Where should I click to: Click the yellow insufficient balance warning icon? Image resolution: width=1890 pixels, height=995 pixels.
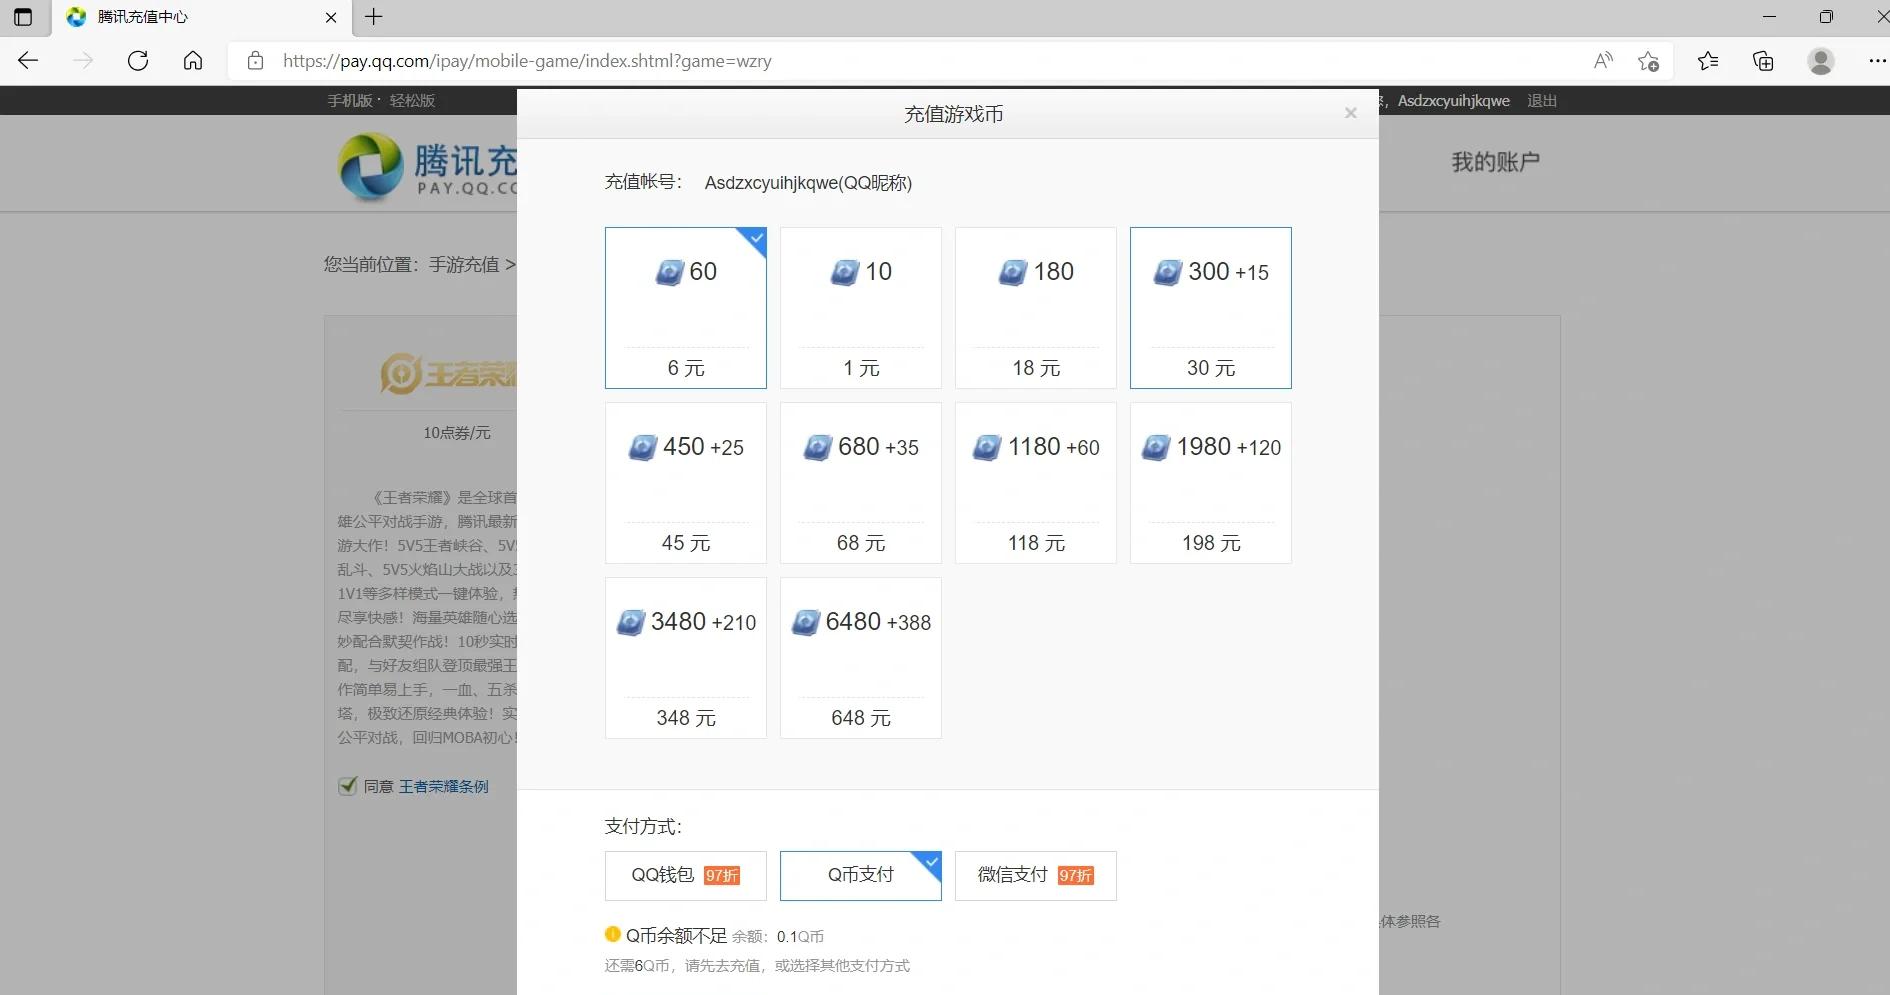(x=613, y=934)
